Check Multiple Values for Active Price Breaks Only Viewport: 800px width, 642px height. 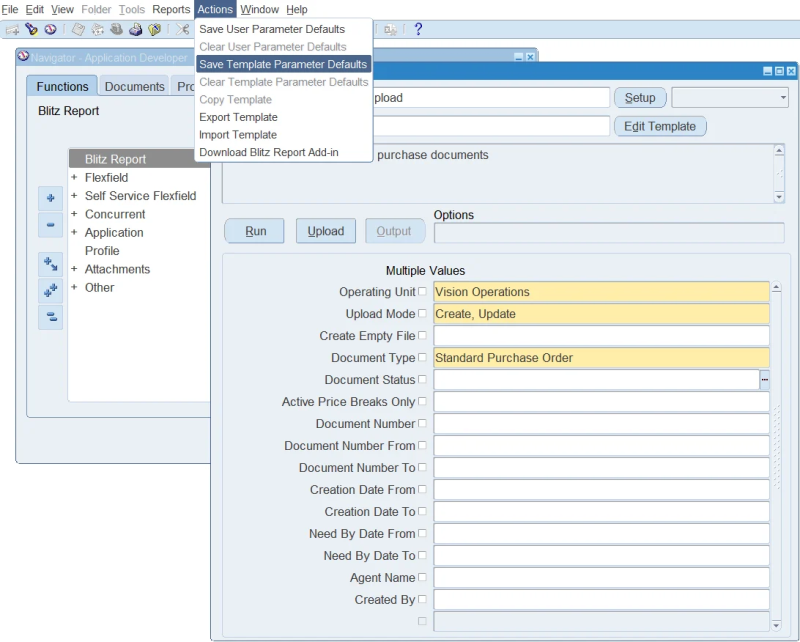pyautogui.click(x=422, y=401)
